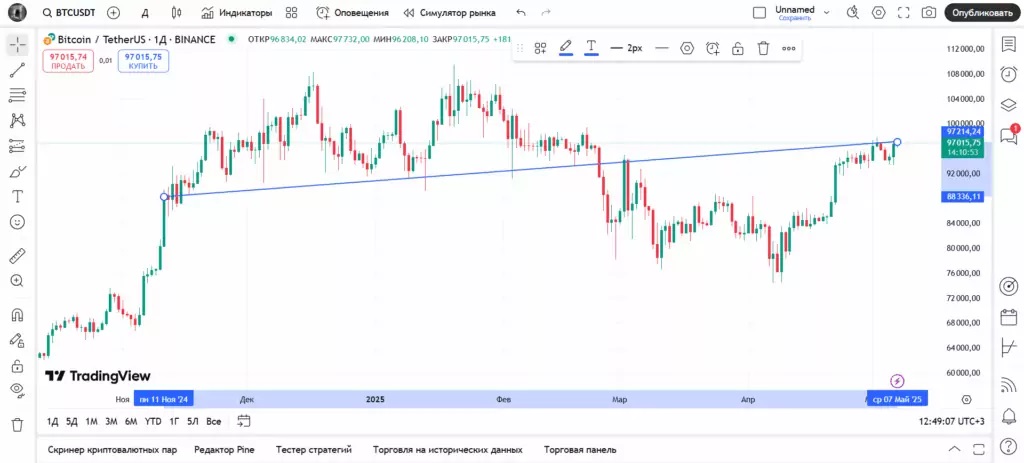Select the Все date range
The height and width of the screenshot is (463, 1024).
214,422
